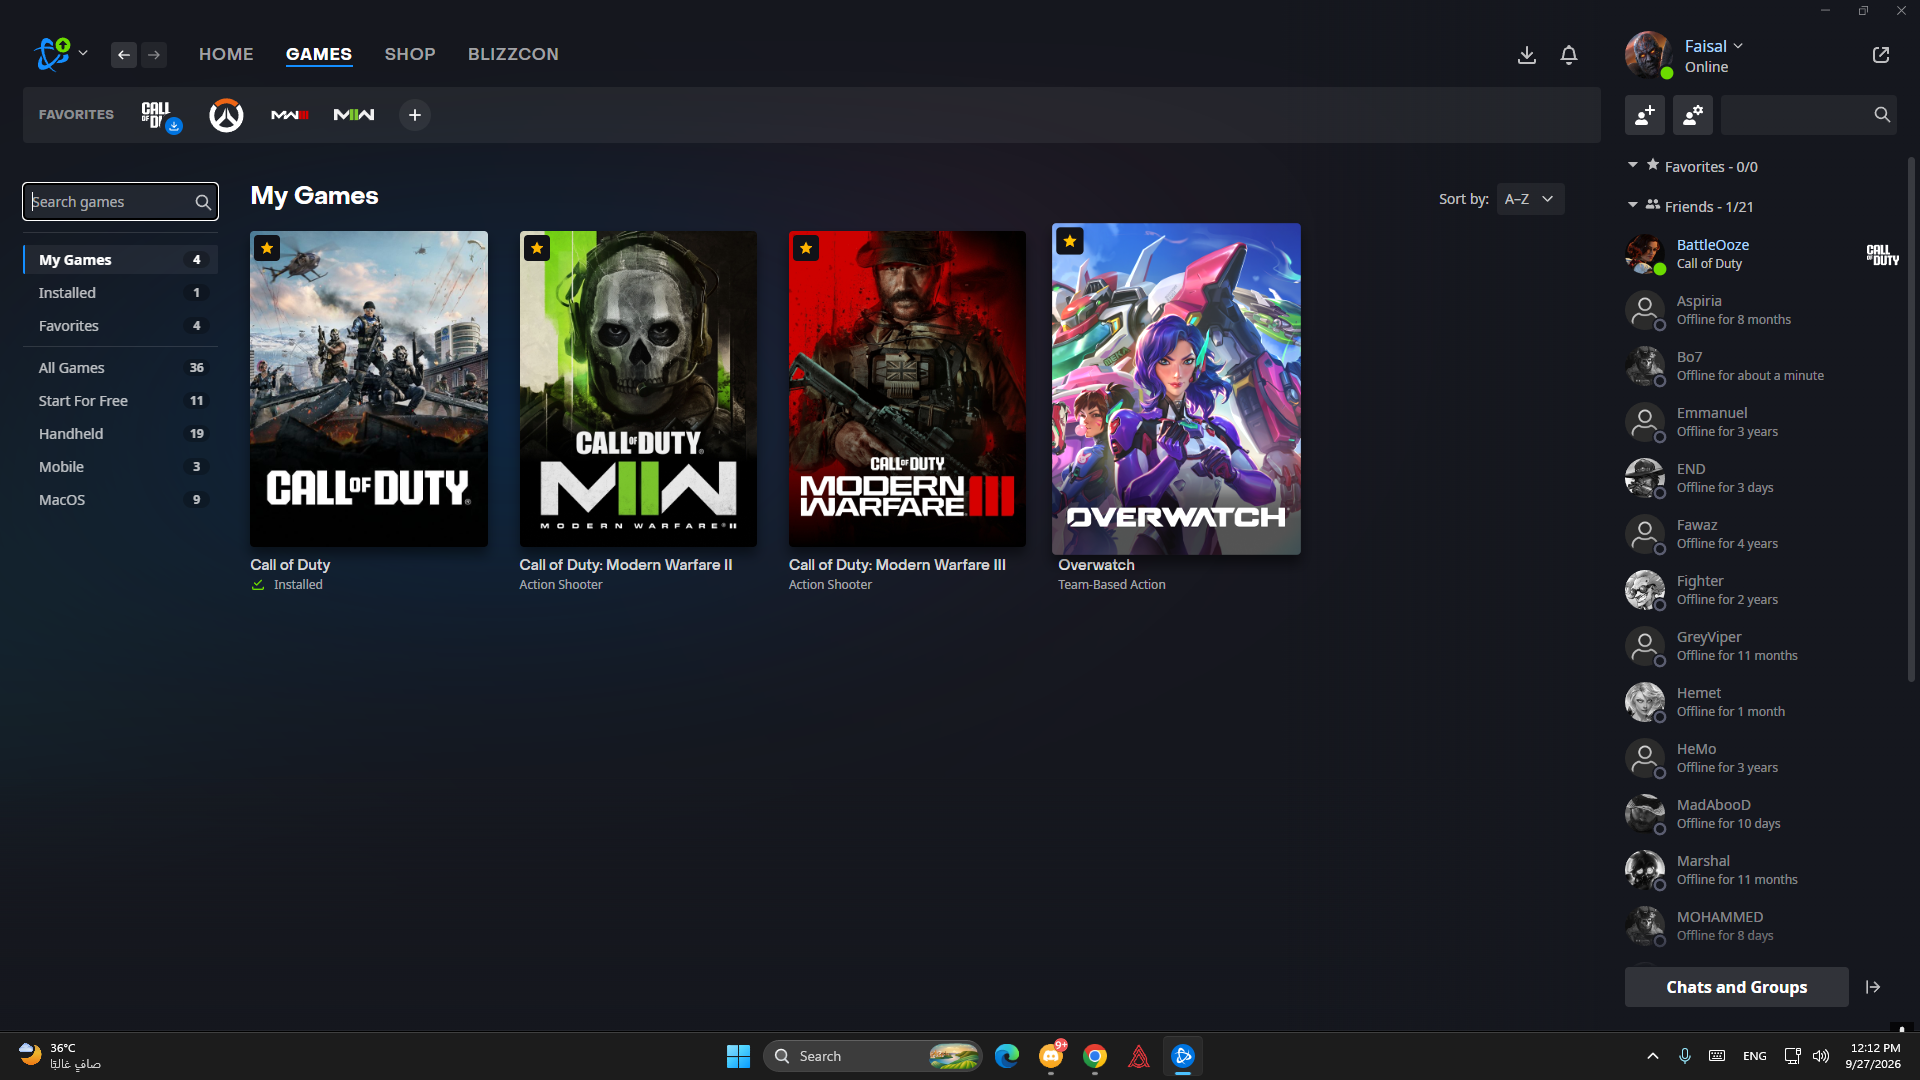Image resolution: width=1920 pixels, height=1080 pixels.
Task: Open BattleOoze friend entry
Action: (1762, 254)
